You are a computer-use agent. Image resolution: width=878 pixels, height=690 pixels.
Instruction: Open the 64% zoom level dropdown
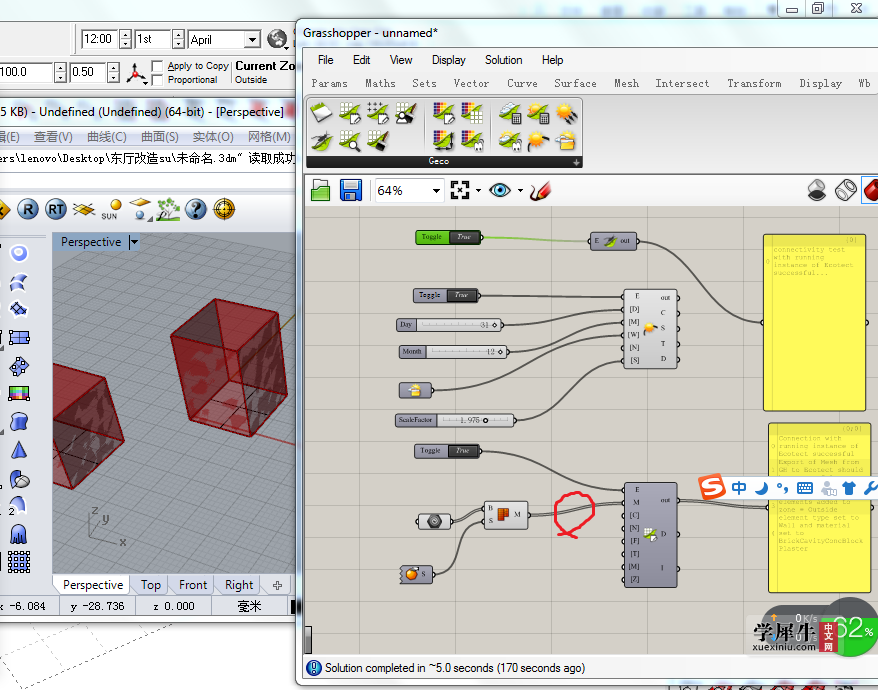point(436,191)
